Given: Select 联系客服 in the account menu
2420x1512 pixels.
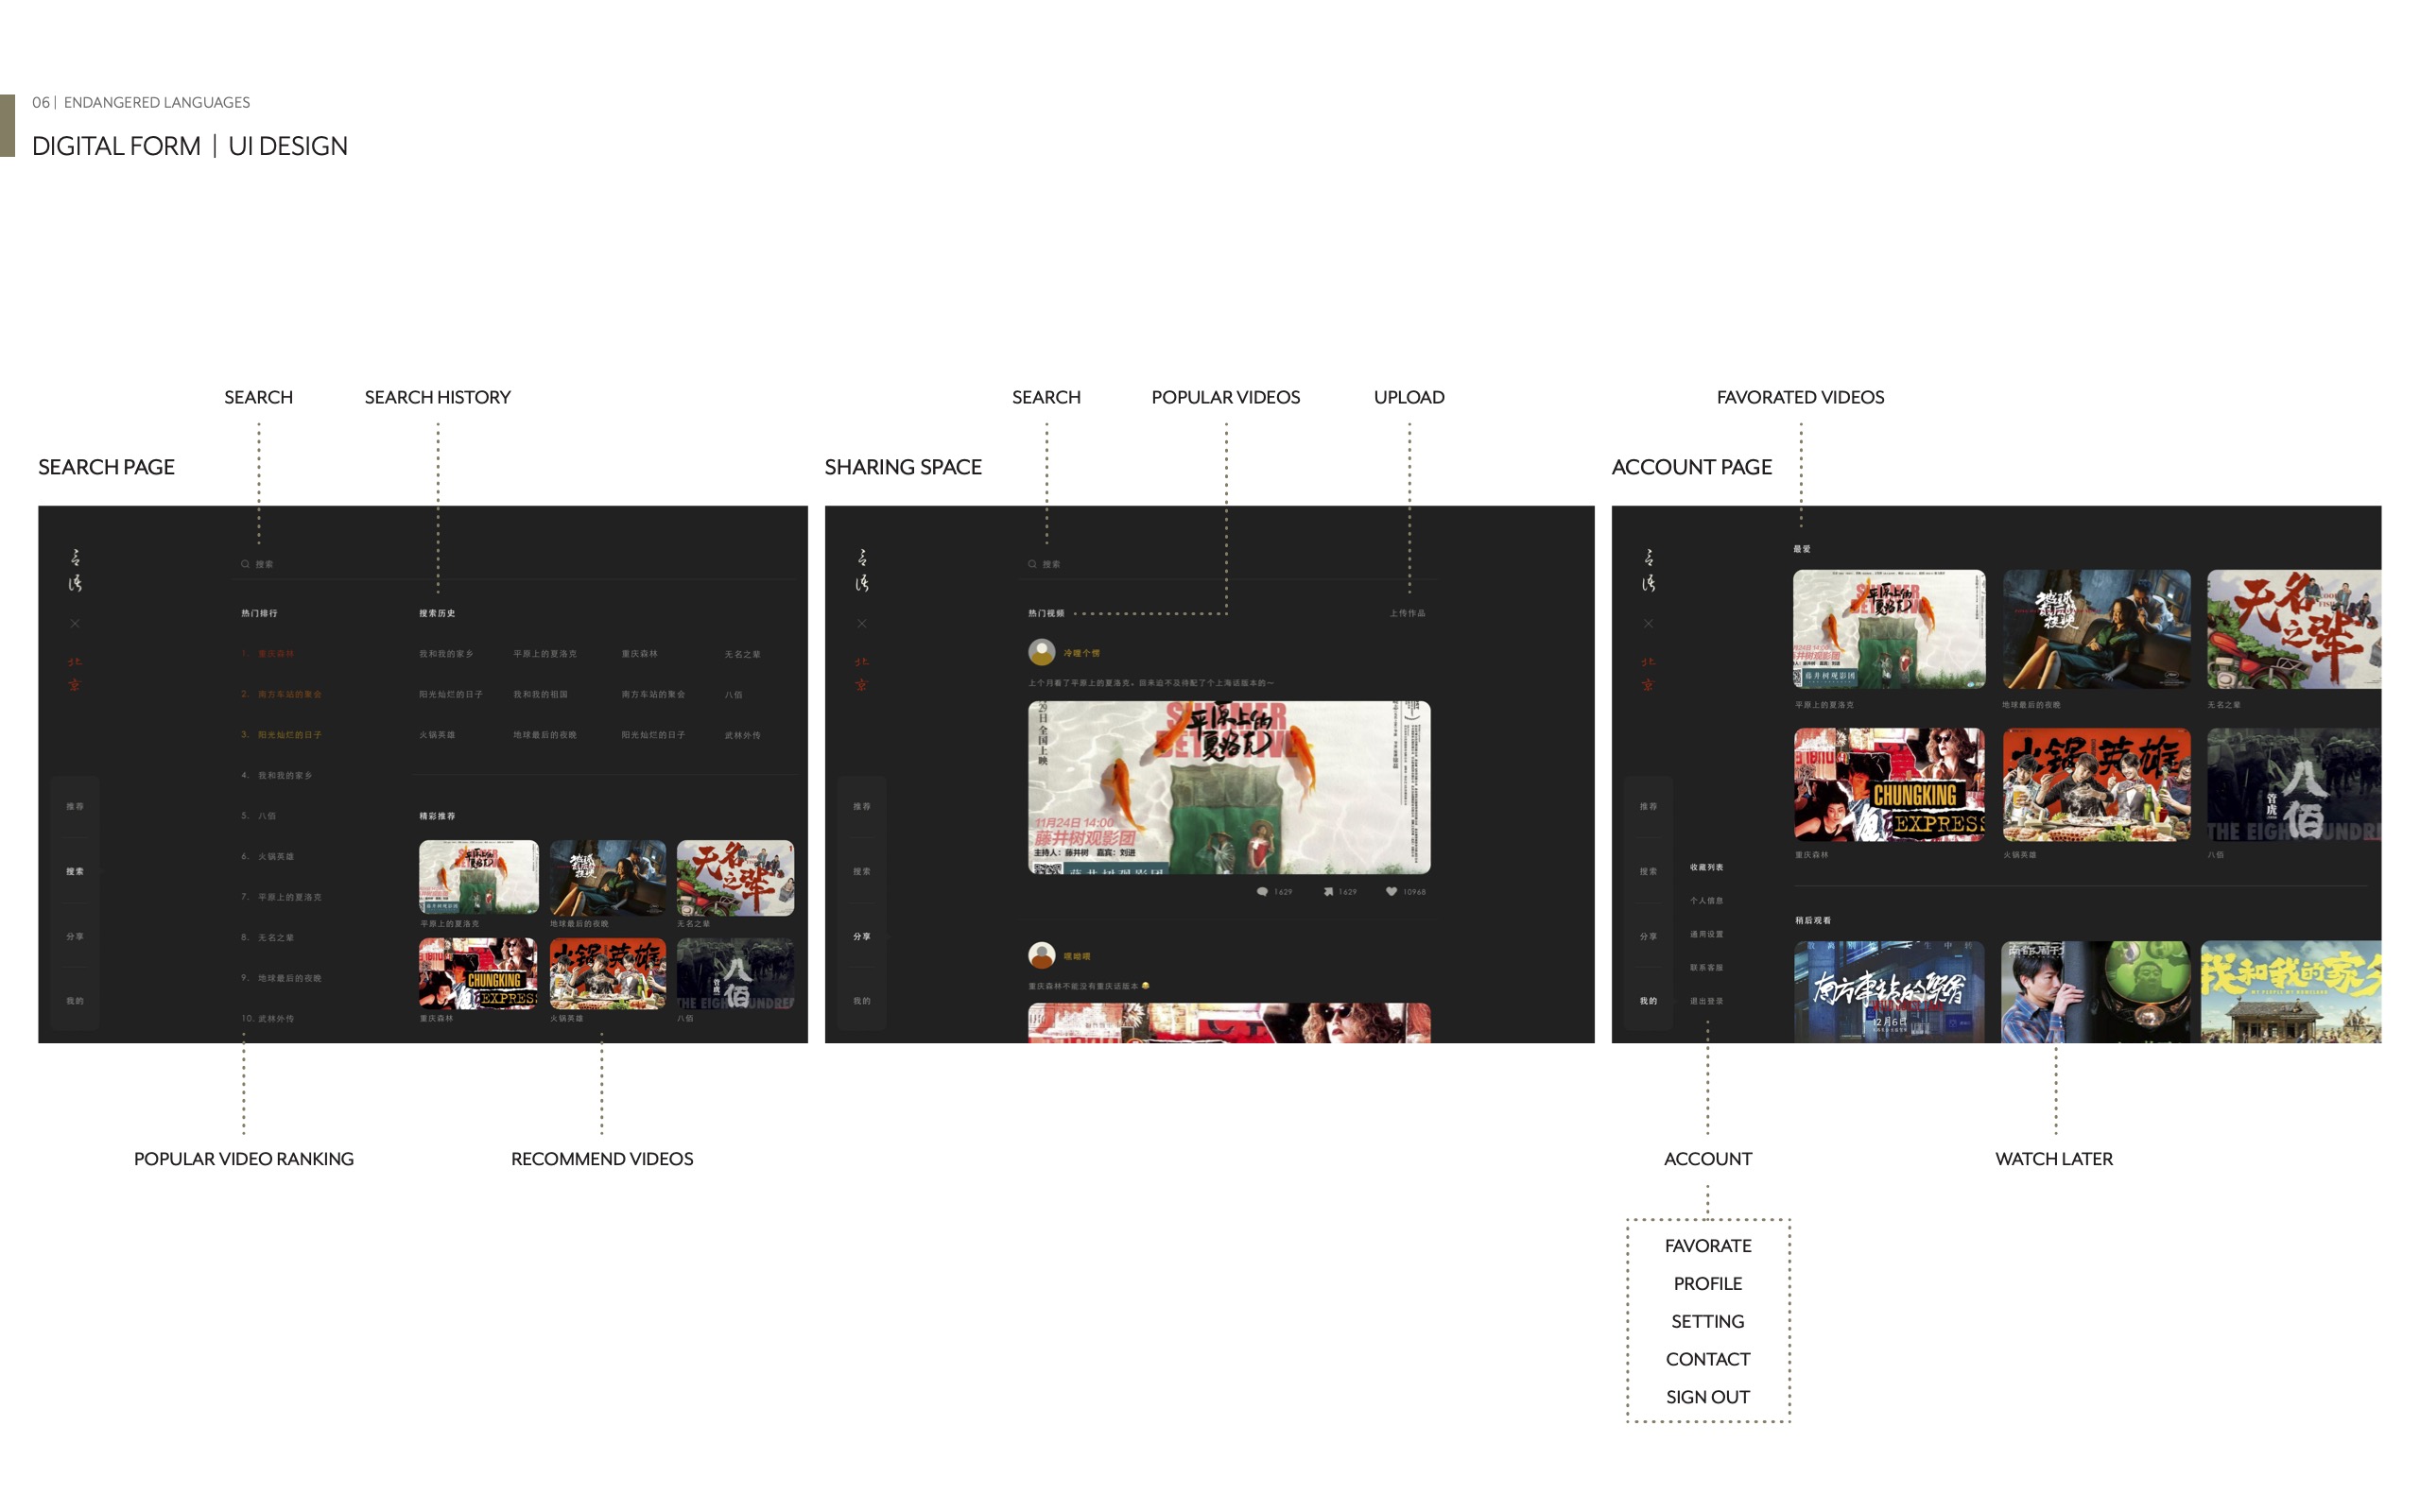Looking at the screenshot, I should 1707,967.
